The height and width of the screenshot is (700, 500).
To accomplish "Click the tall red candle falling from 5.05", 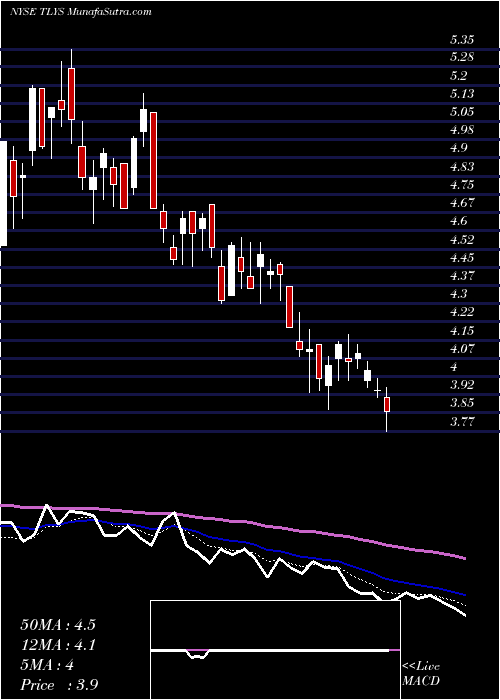I will point(153,160).
